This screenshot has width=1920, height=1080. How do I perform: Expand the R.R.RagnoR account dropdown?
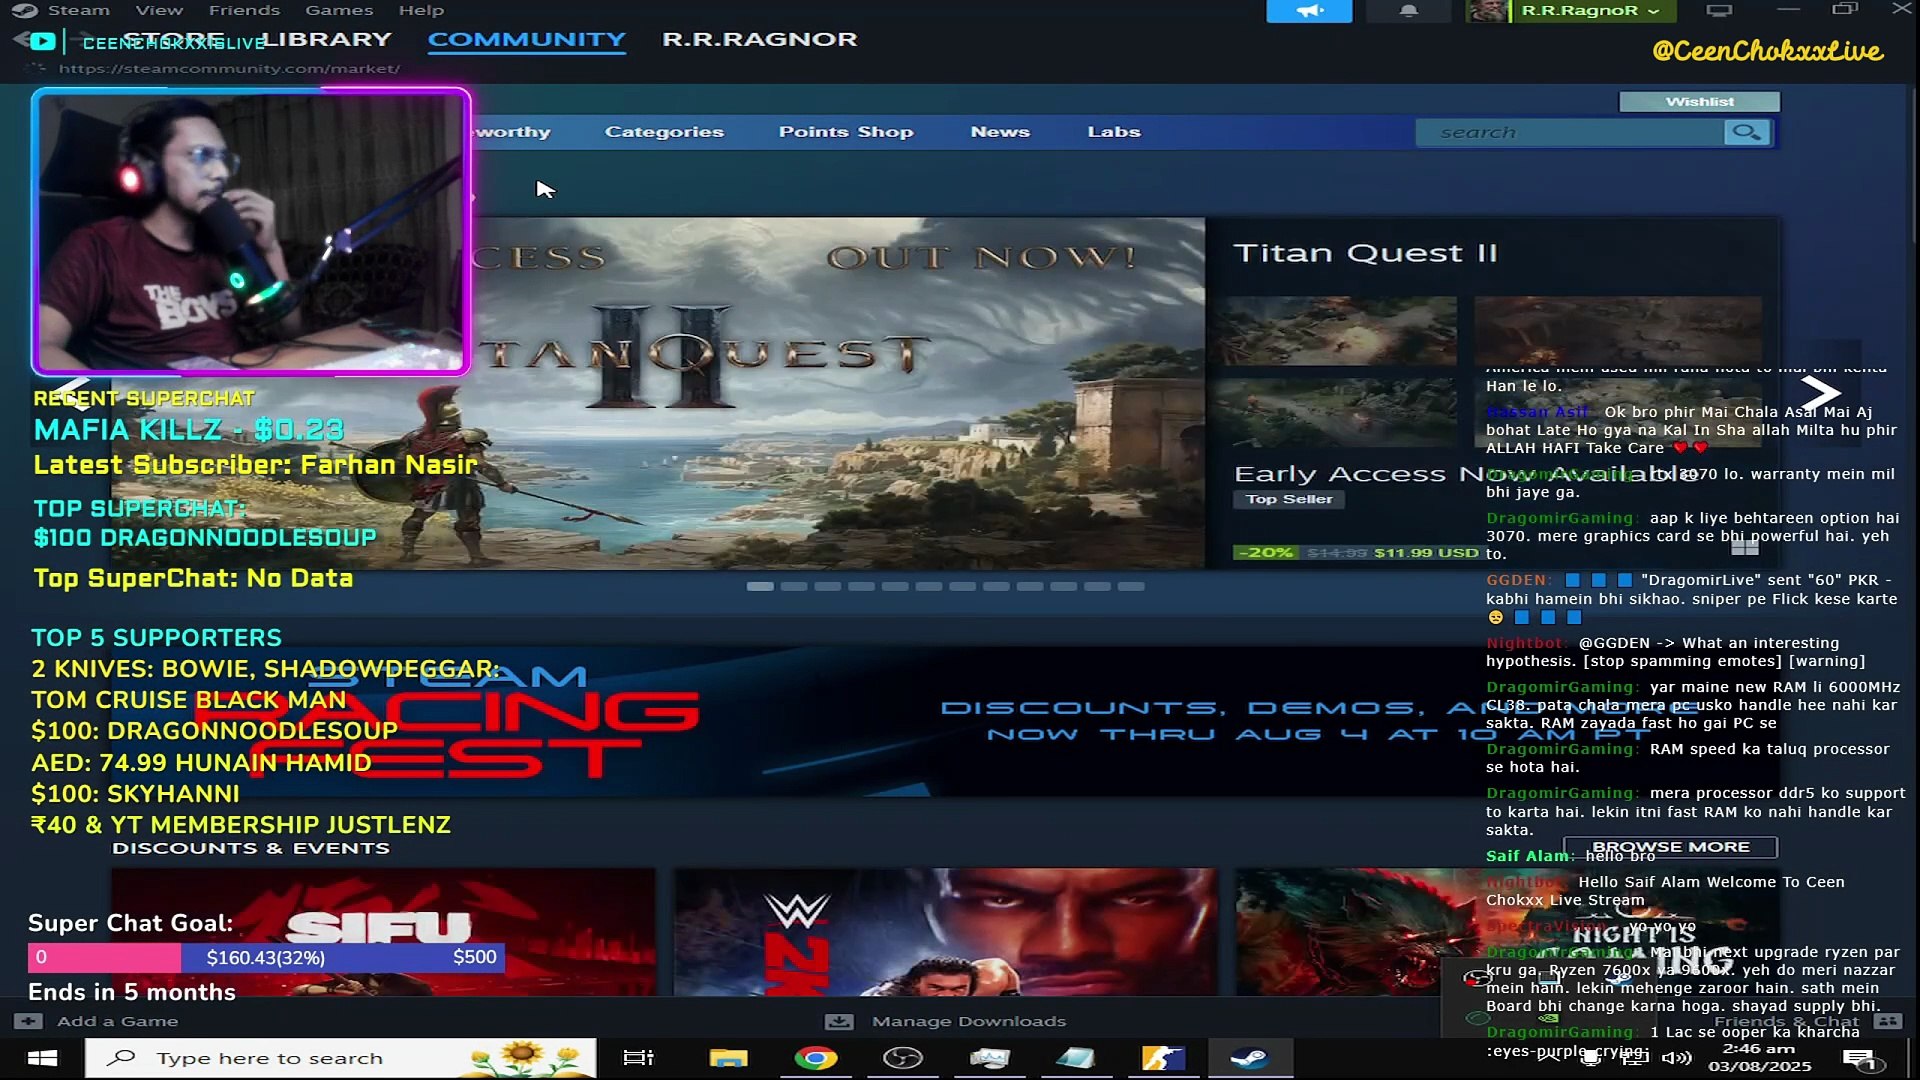click(1590, 11)
